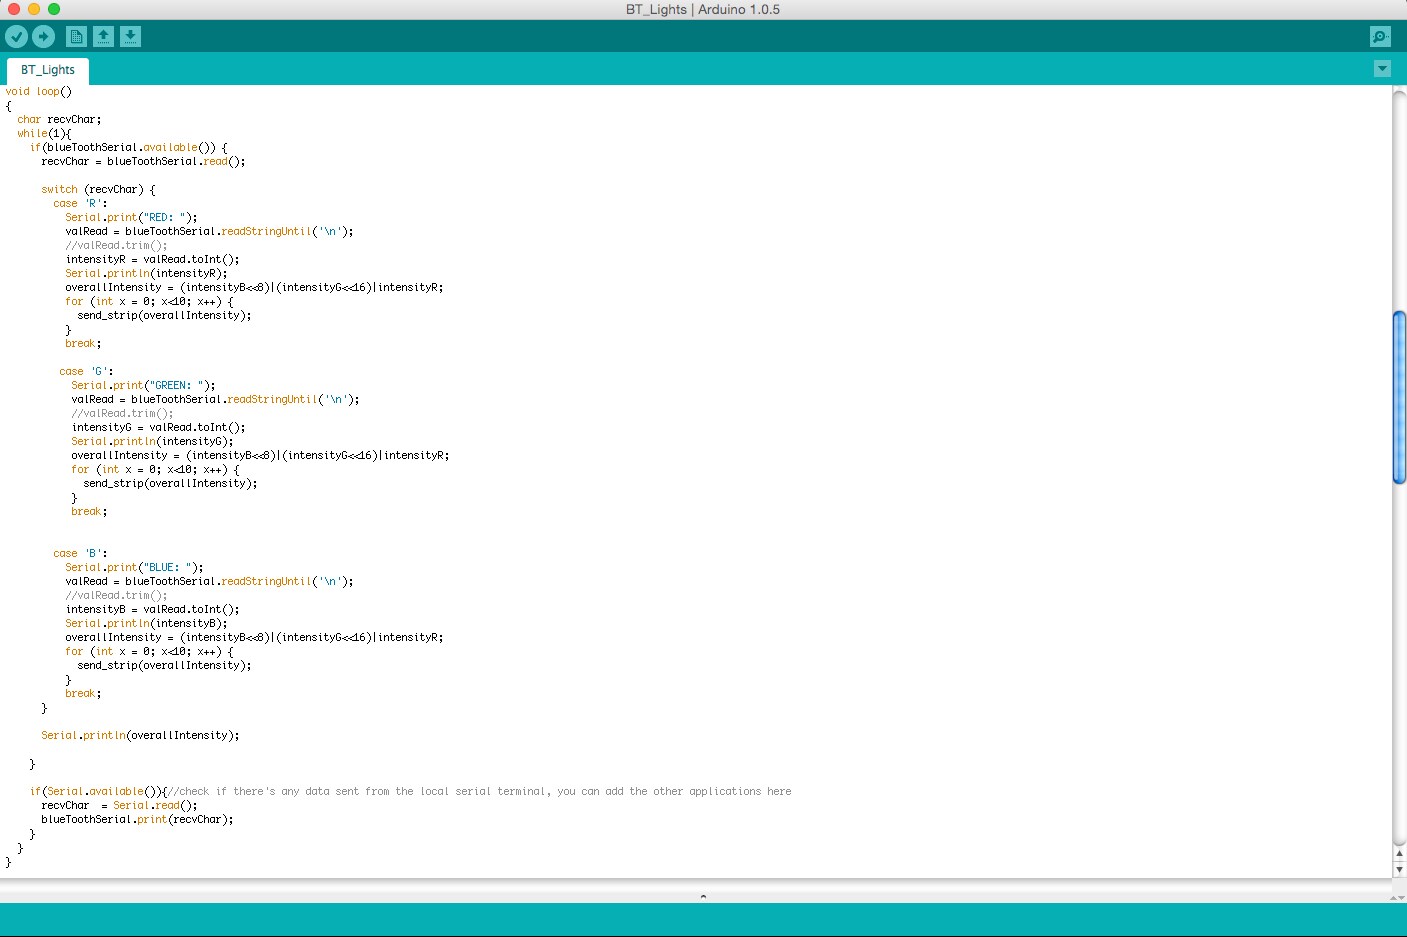1407x937 pixels.
Task: Open the Serial Monitor
Action: (x=1380, y=37)
